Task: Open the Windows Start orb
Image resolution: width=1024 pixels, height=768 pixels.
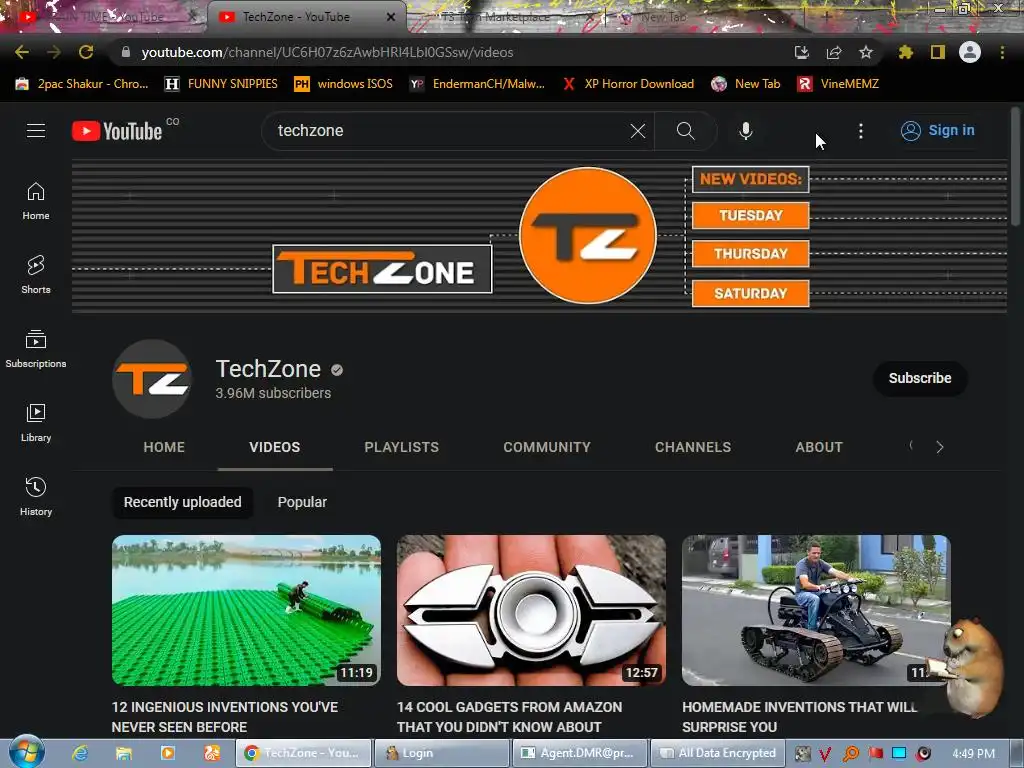Action: (x=26, y=753)
